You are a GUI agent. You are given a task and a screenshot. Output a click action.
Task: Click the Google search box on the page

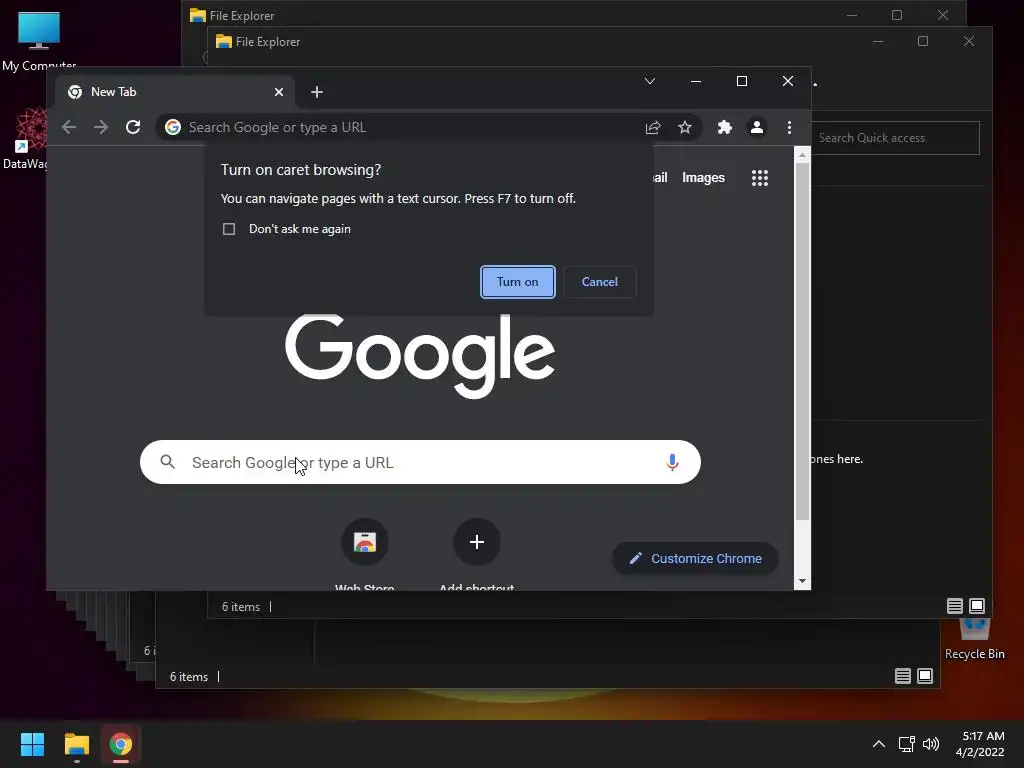tap(420, 462)
